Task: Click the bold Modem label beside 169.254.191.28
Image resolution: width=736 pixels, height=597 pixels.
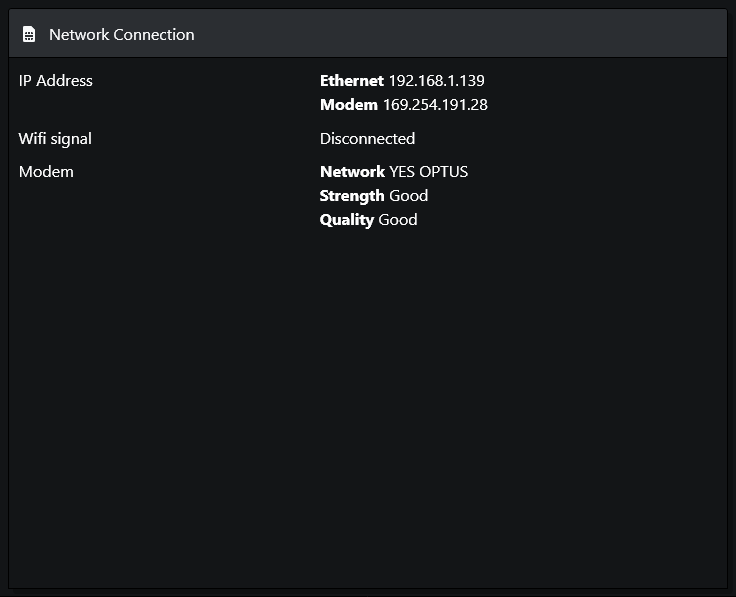Action: (349, 105)
